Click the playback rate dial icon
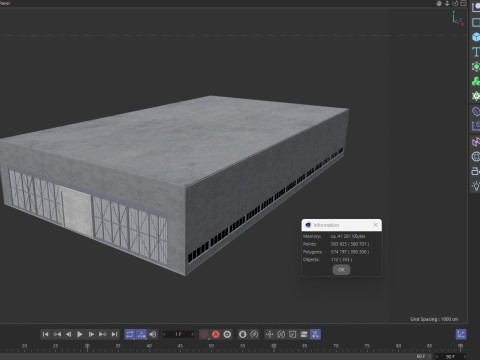This screenshot has width=480, height=360. click(x=254, y=334)
